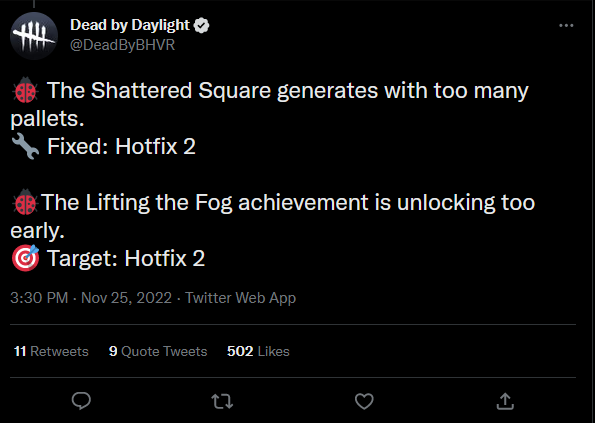Click the Shattered Square tweet text
This screenshot has width=595, height=423.
(x=269, y=105)
